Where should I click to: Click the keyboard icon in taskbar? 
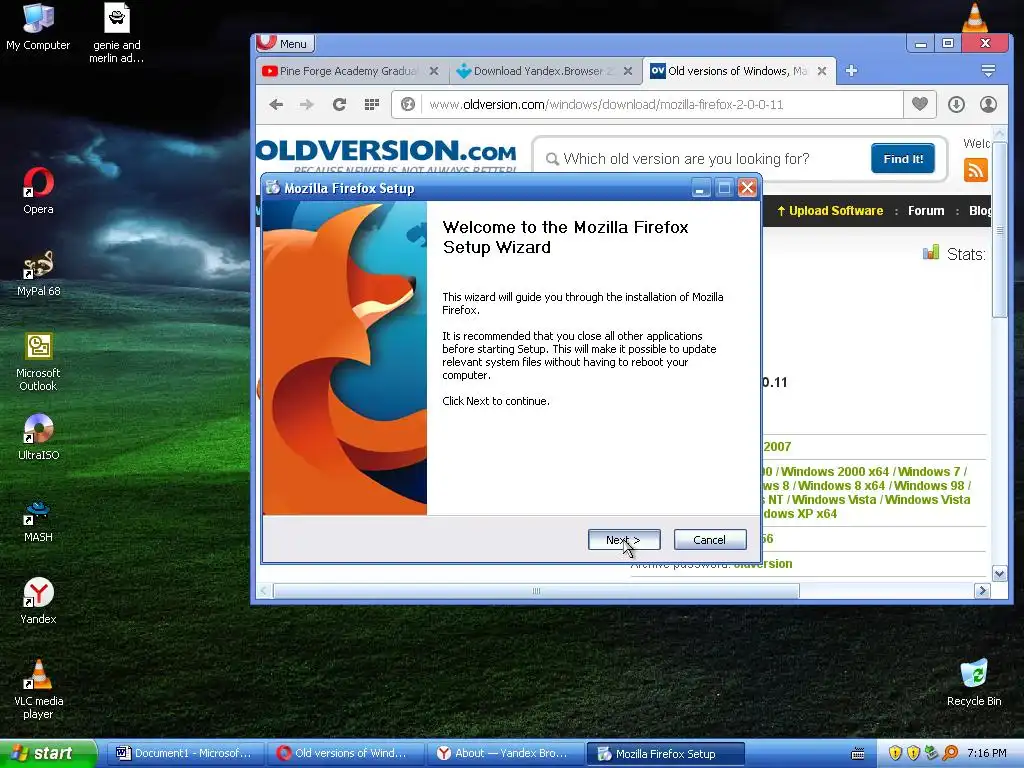tap(858, 754)
